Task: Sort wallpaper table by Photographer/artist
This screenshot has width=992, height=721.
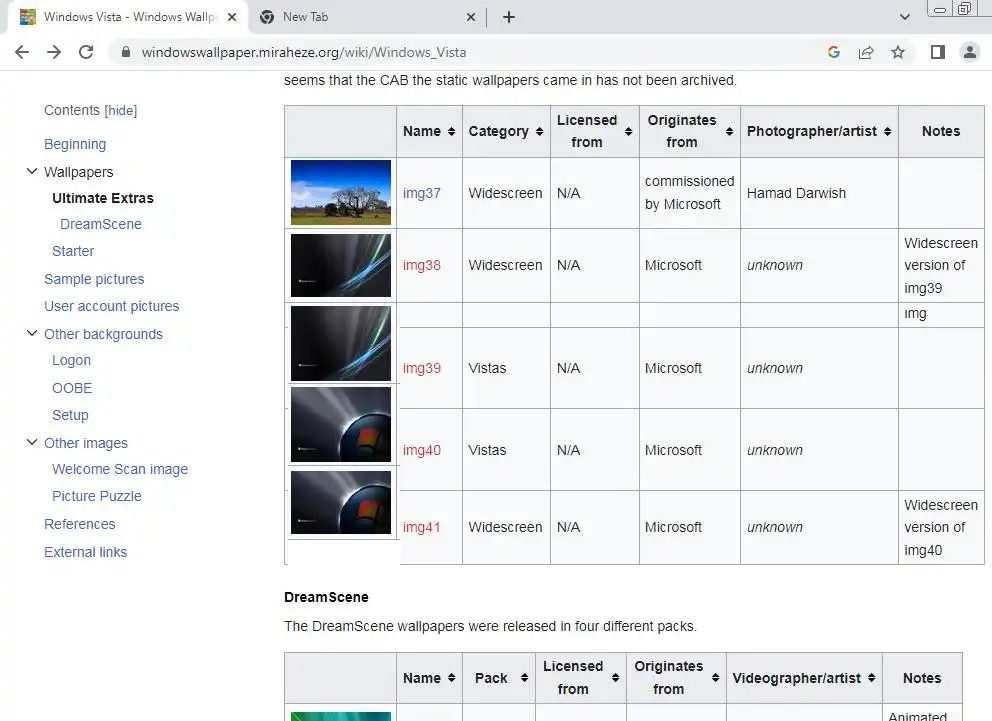Action: [x=819, y=132]
